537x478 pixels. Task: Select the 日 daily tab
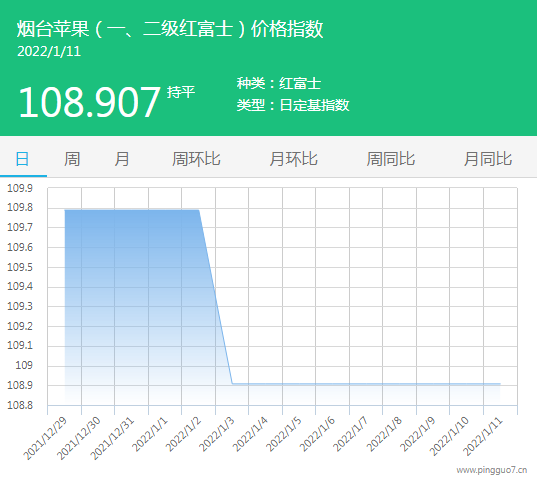pos(23,159)
